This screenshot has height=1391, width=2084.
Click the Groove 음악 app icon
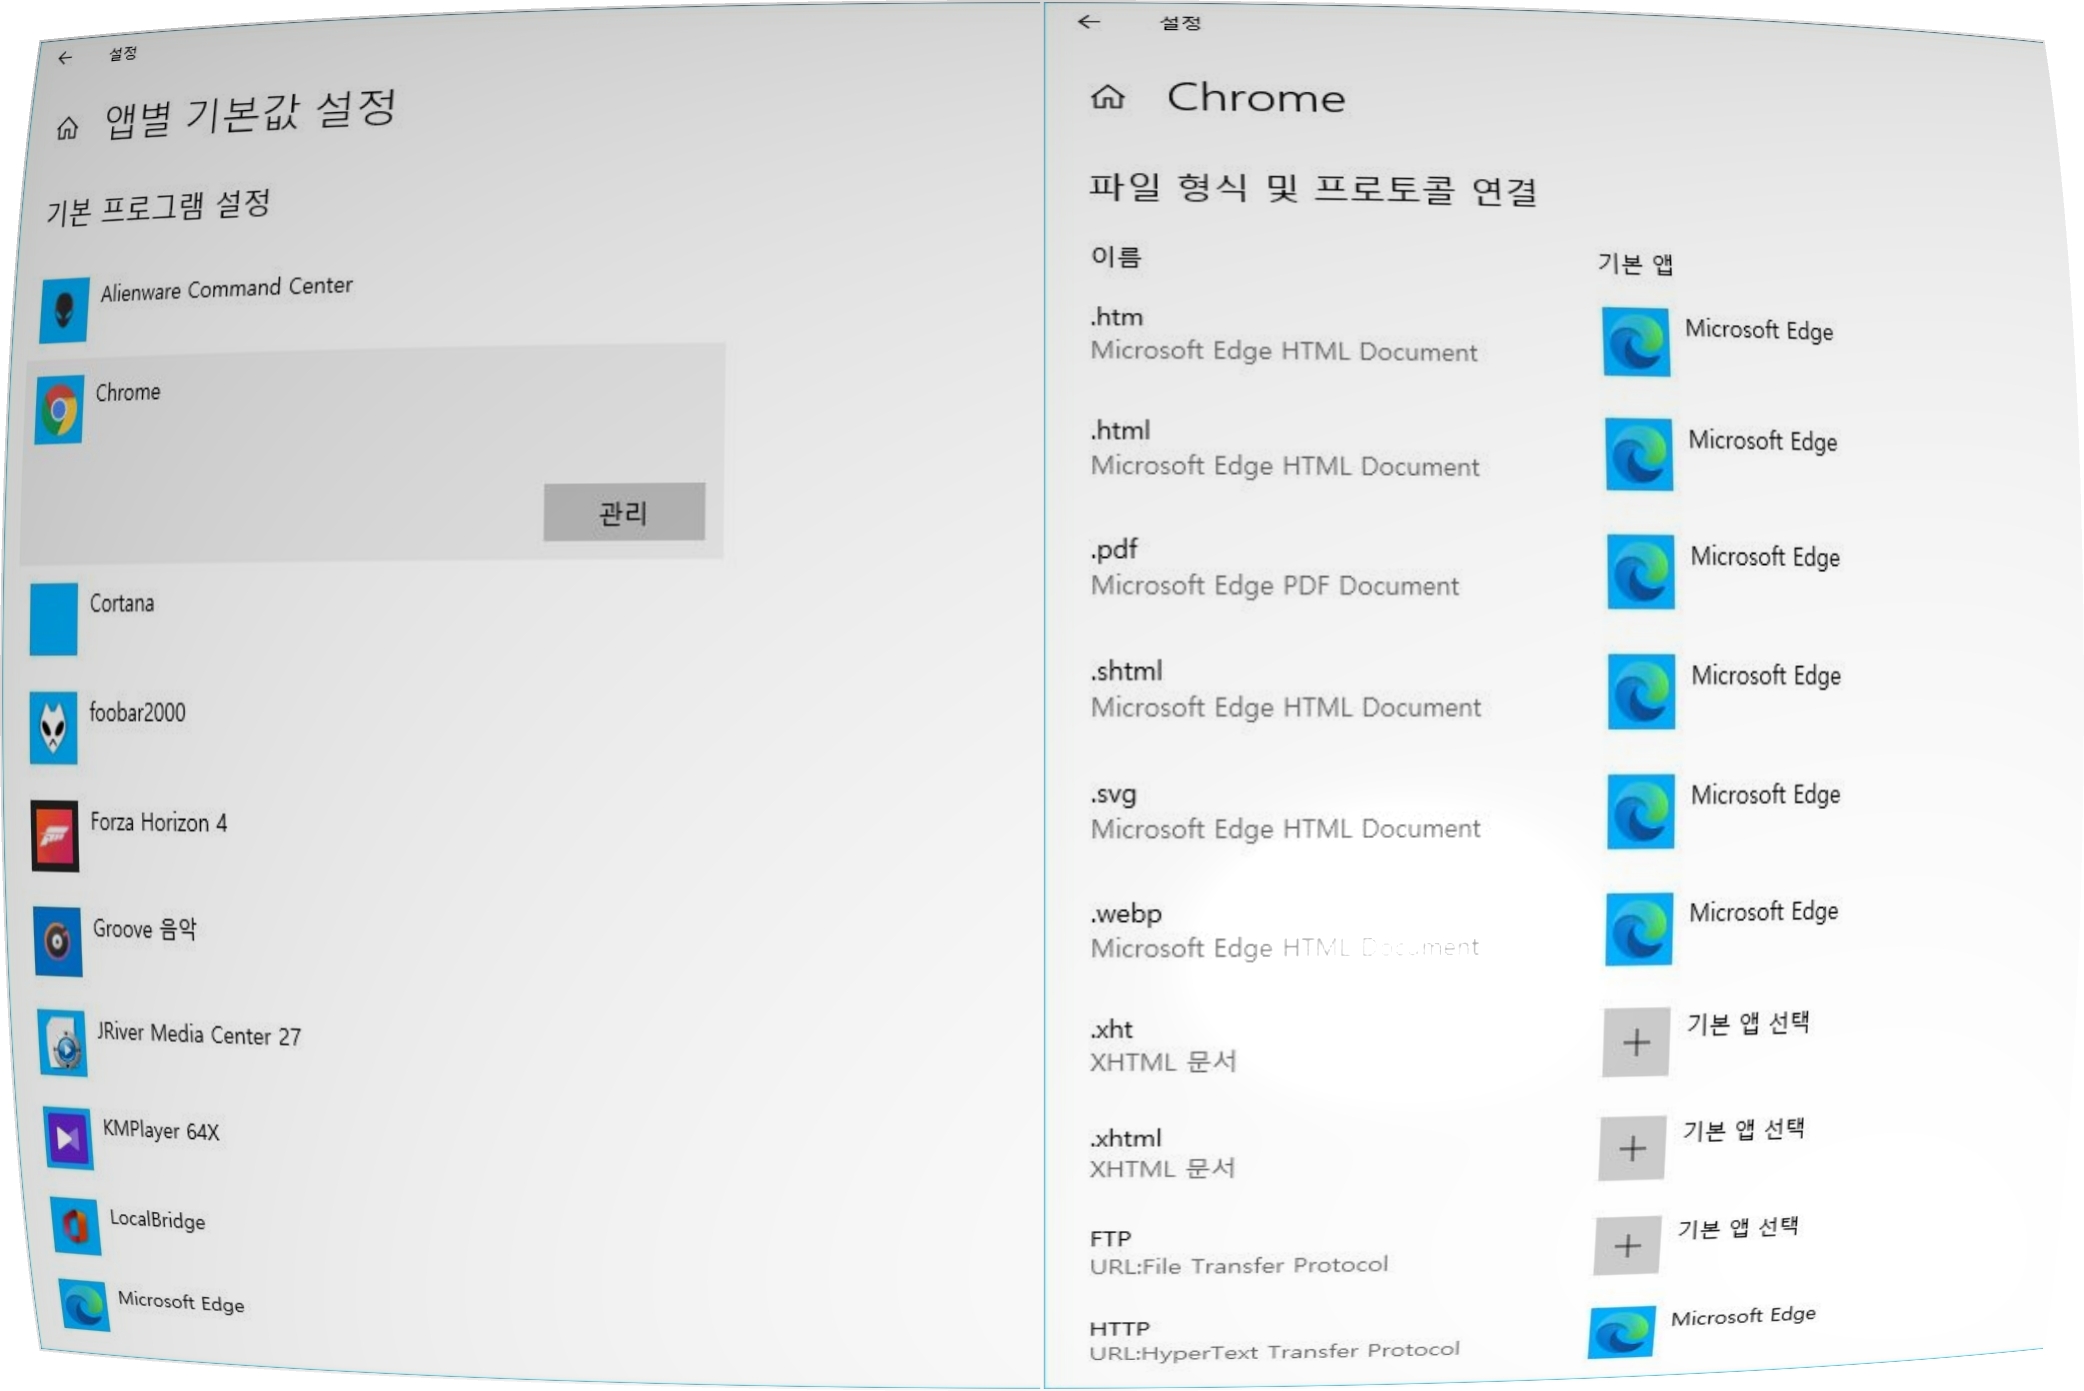[58, 941]
